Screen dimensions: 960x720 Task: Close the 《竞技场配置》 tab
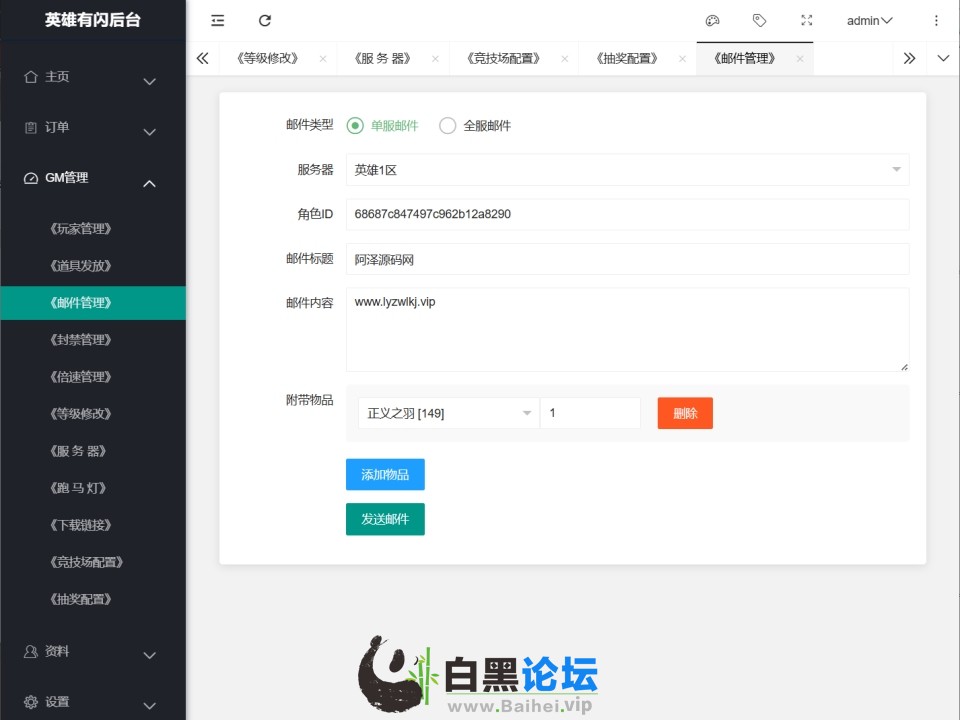[x=564, y=59]
